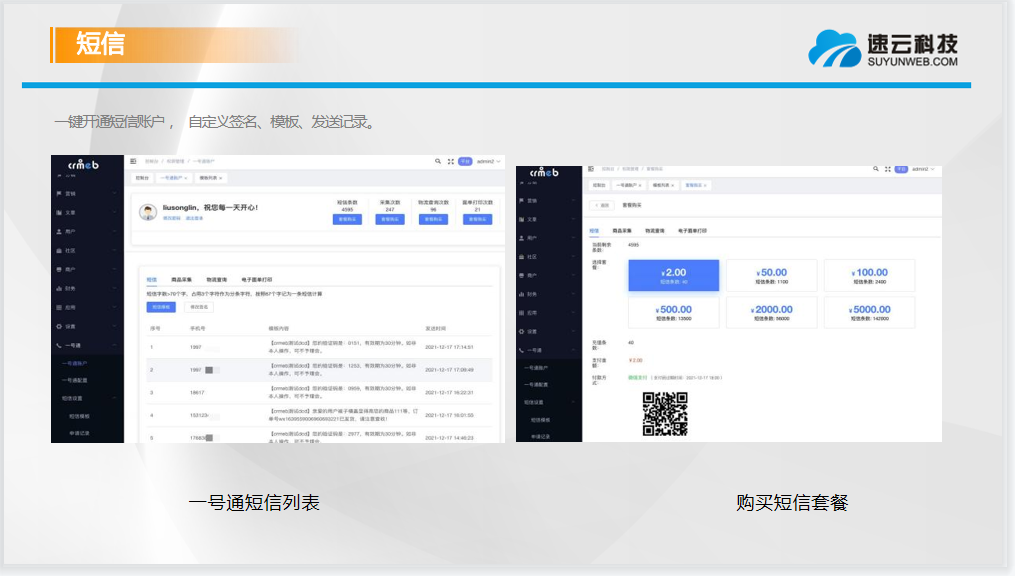Click the sidebar collapse icon beside the SMS list breadcrumb

(x=134, y=161)
